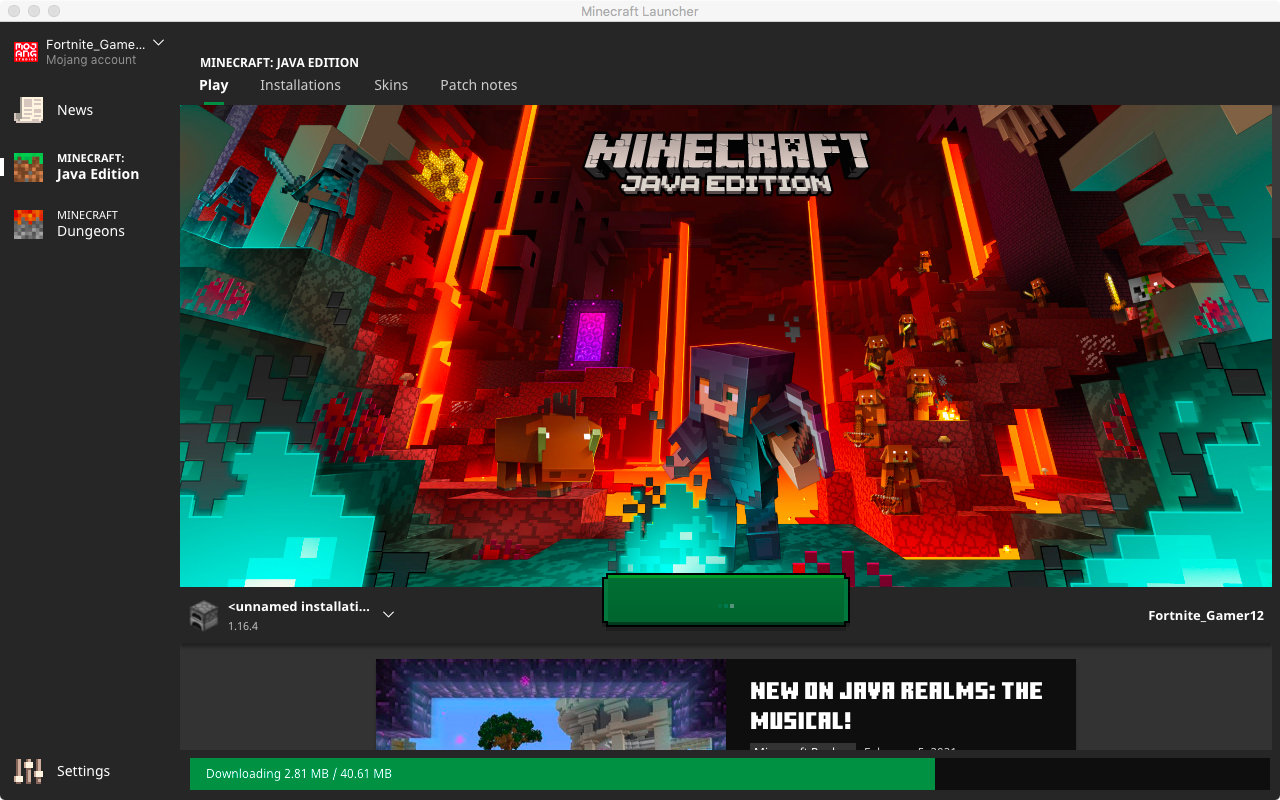
Task: Open the unnamed installation 1.16.4 selector
Action: (298, 615)
